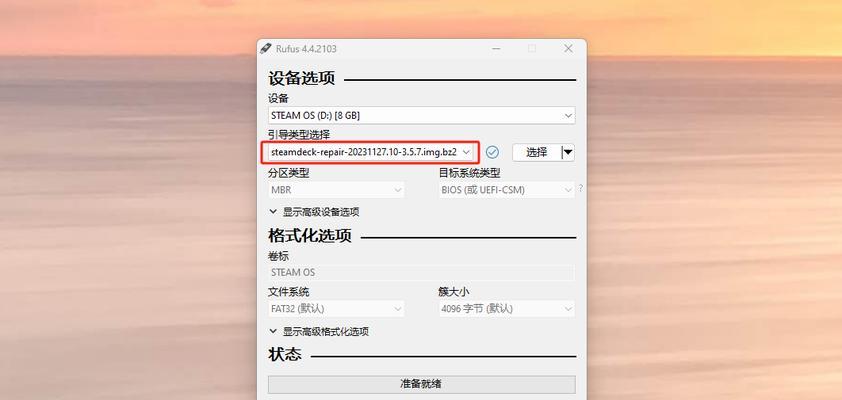Click the 选择 button to pick image
Screen dimensions: 842x400
pos(536,152)
